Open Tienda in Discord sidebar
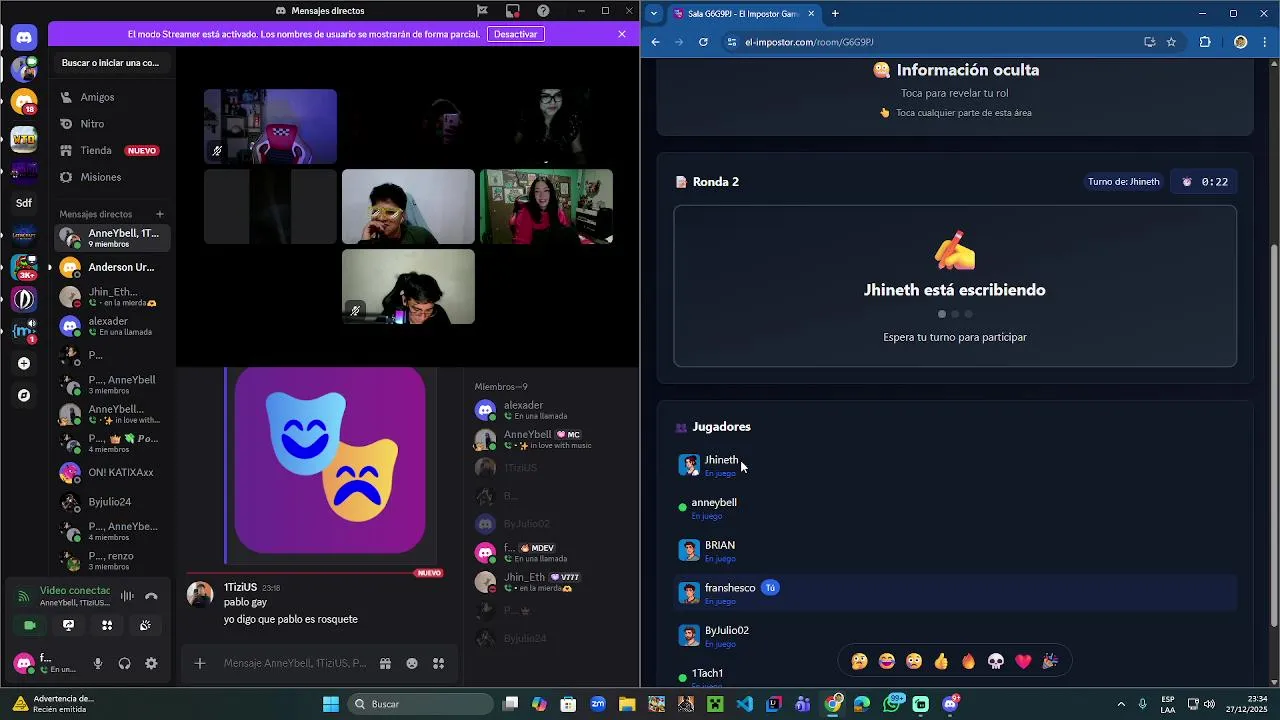Screen dimensions: 1280x720 pos(112,150)
